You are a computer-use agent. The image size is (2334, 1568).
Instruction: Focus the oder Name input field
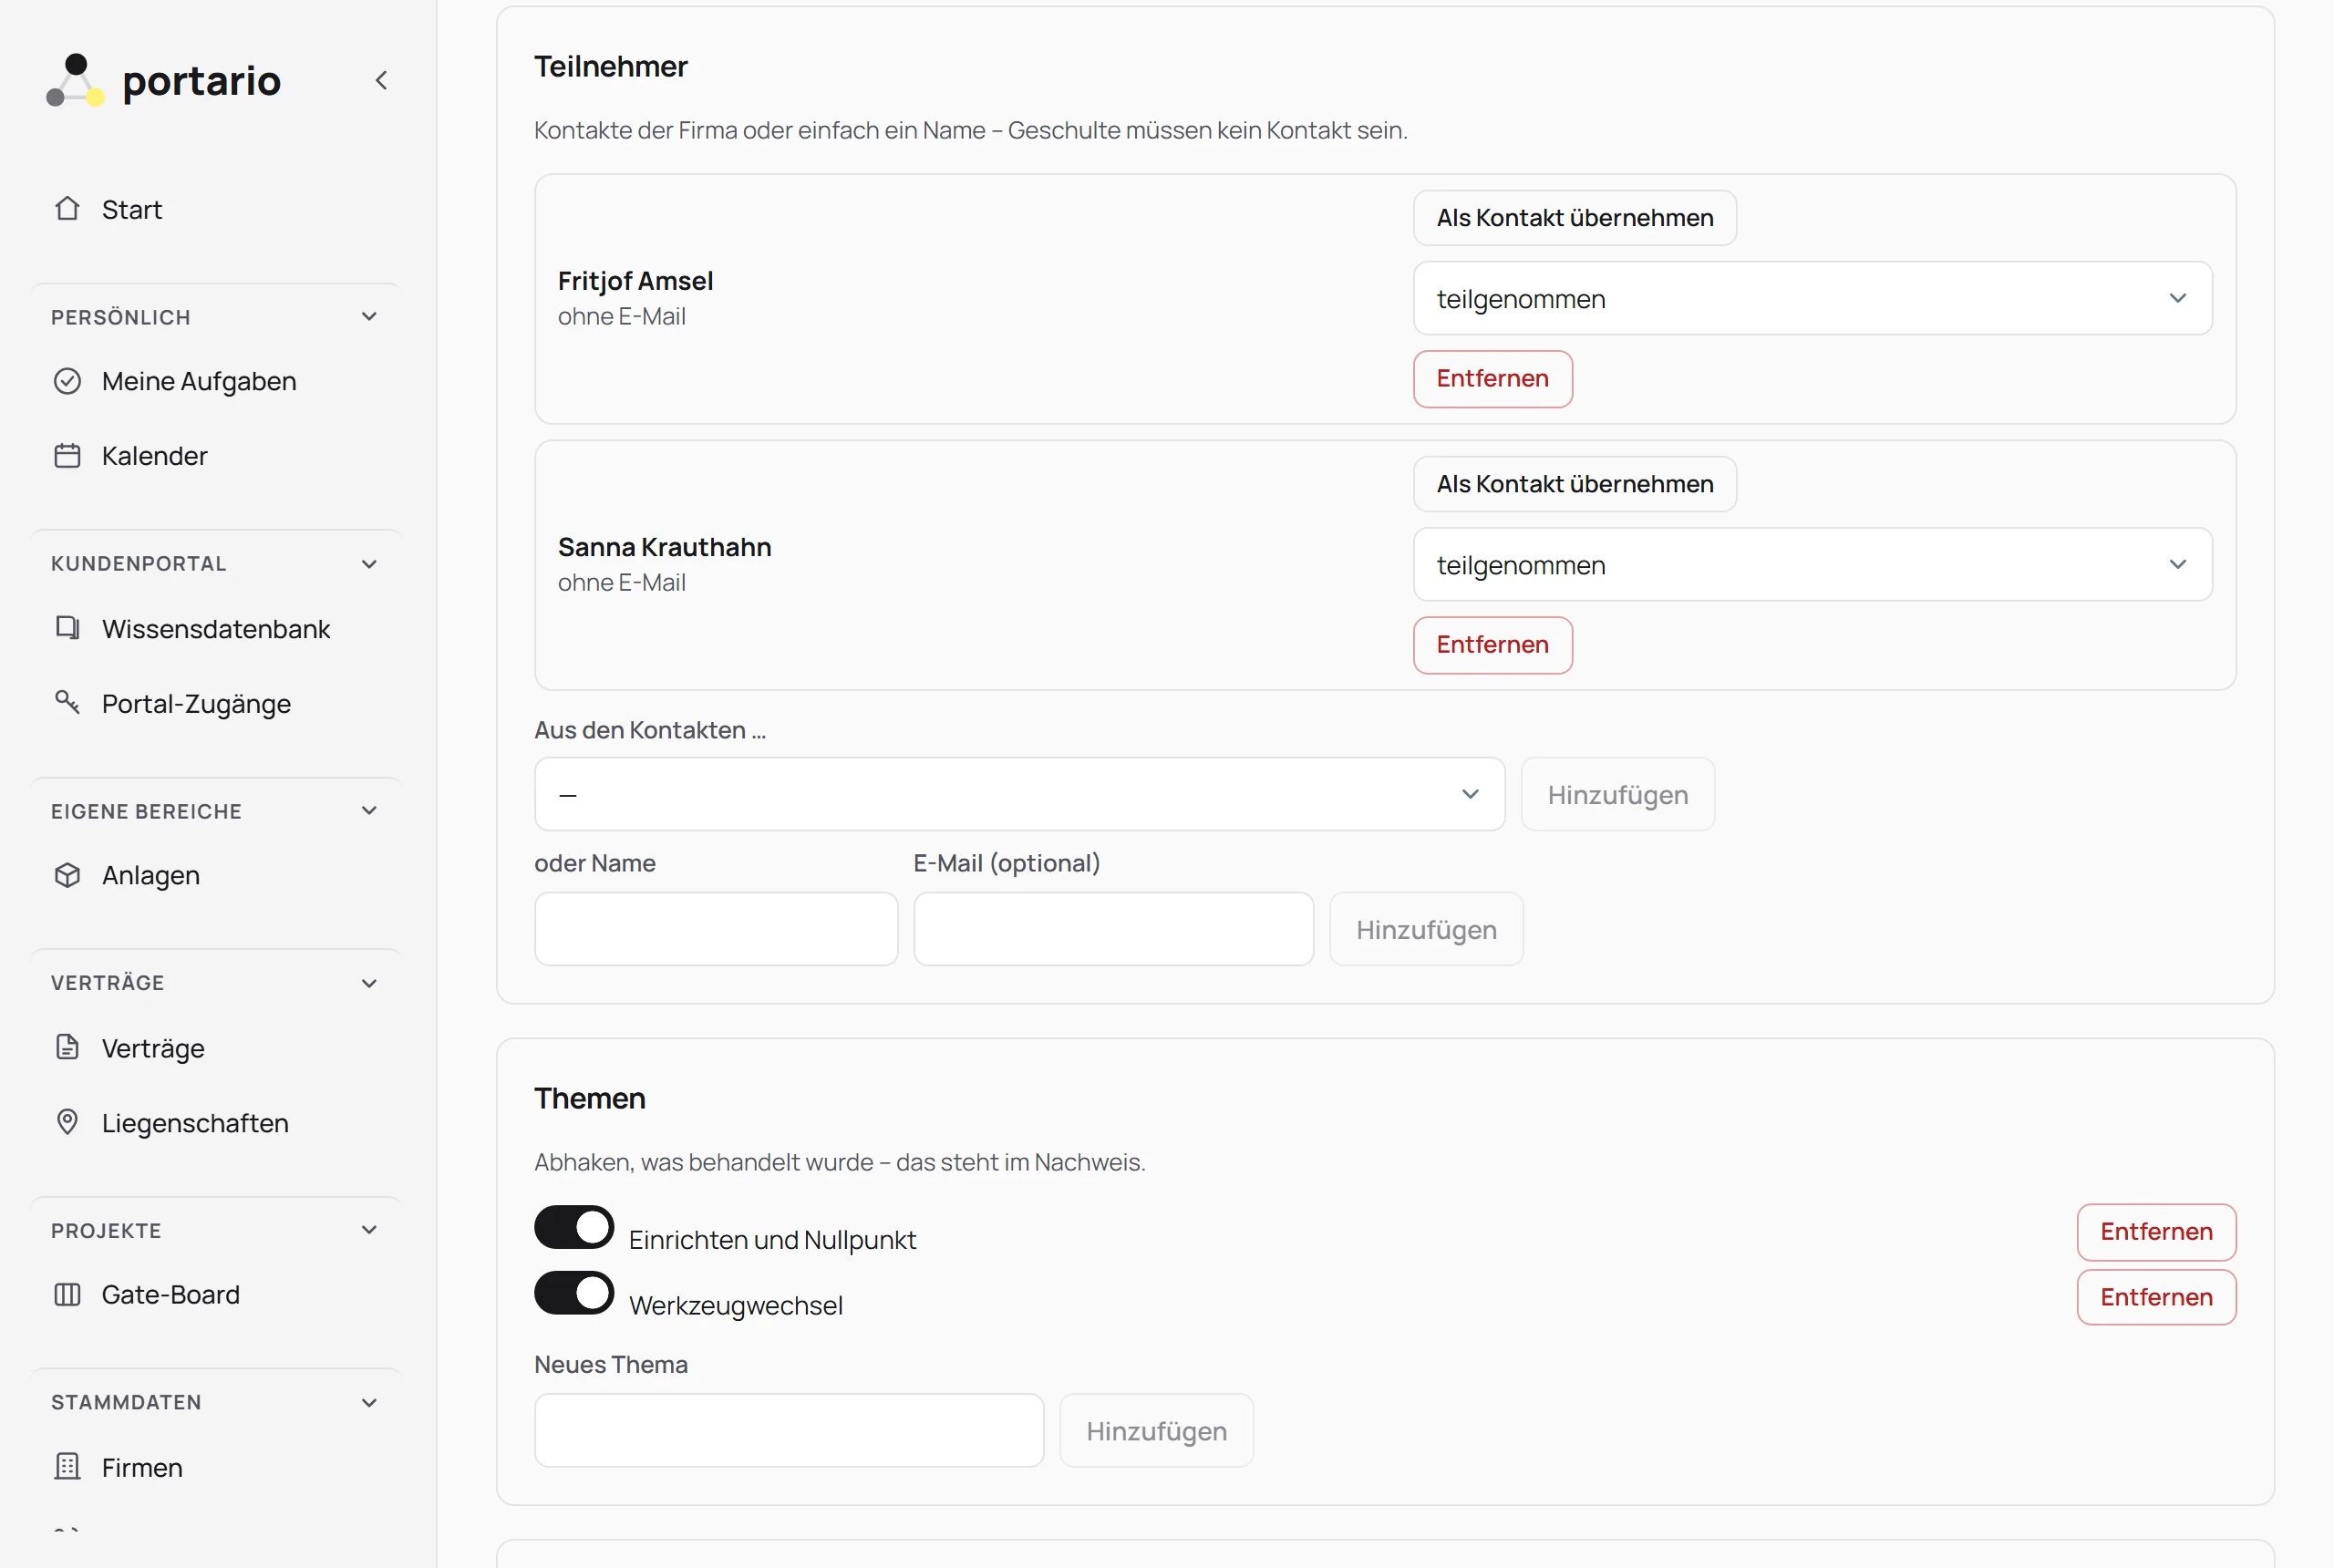tap(716, 929)
